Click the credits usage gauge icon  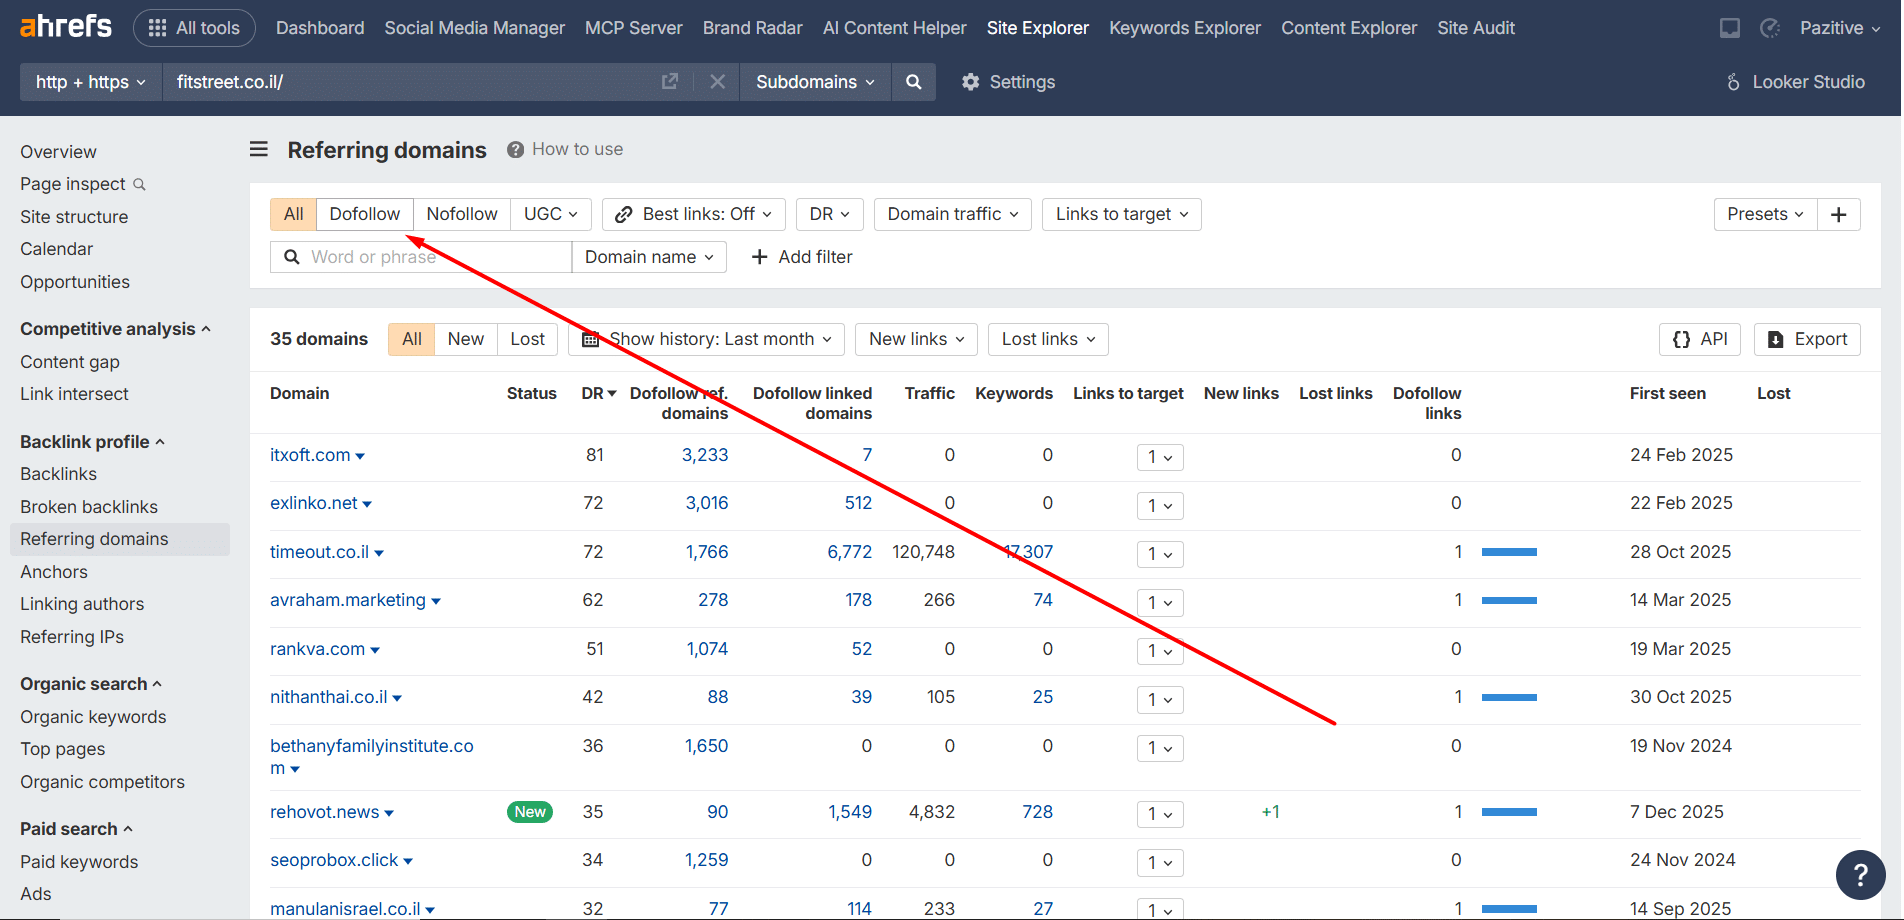tap(1770, 28)
